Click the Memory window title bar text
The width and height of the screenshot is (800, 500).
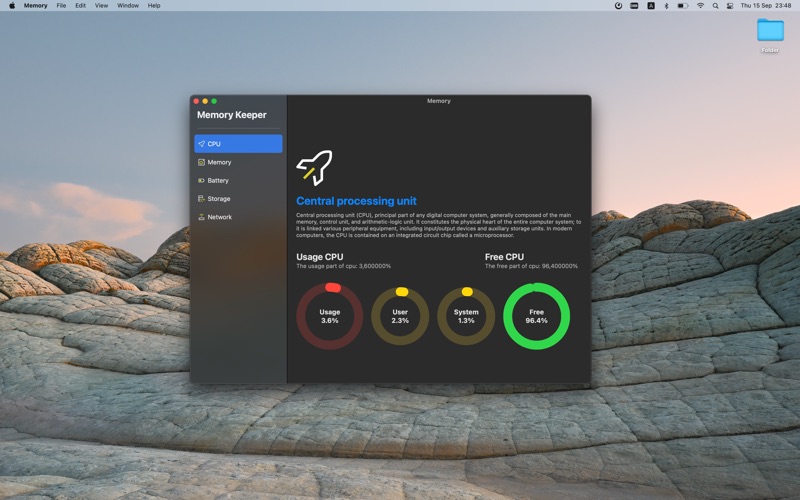[x=439, y=101]
